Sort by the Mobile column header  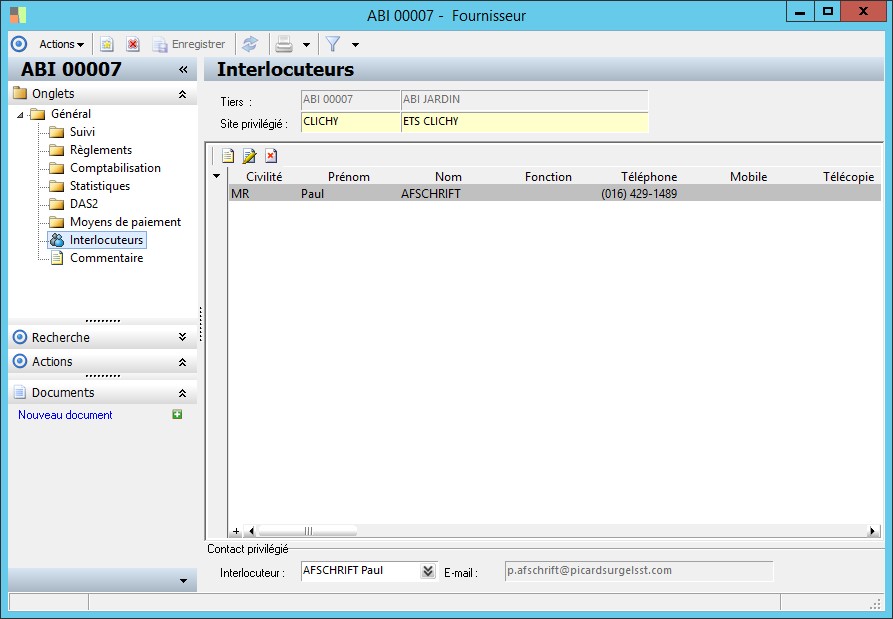pos(748,177)
